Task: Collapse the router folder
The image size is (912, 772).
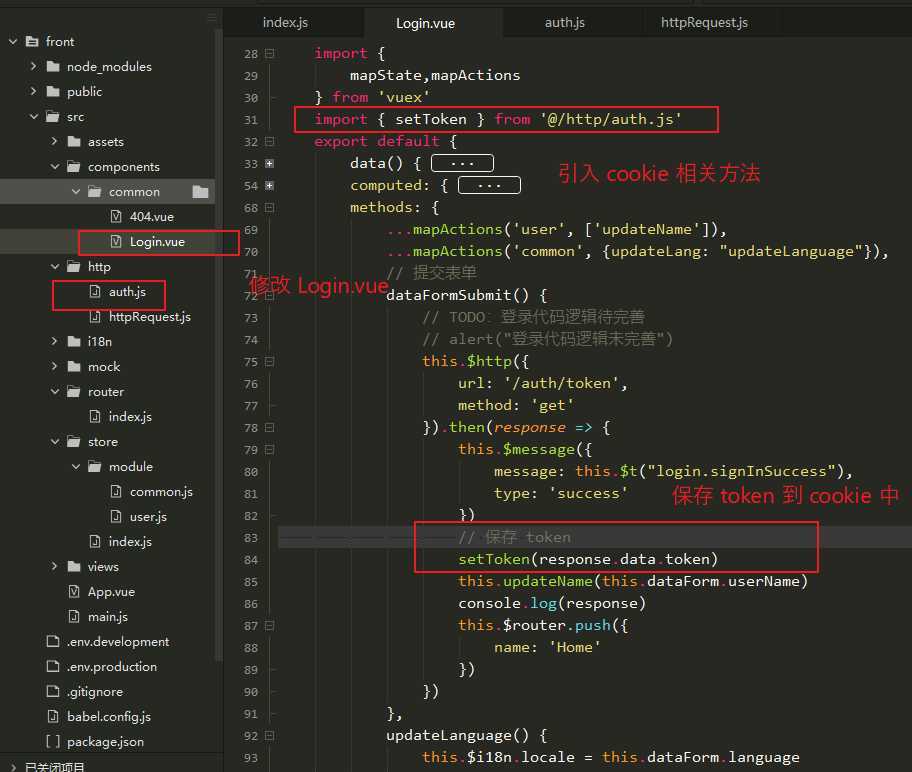Action: point(55,392)
